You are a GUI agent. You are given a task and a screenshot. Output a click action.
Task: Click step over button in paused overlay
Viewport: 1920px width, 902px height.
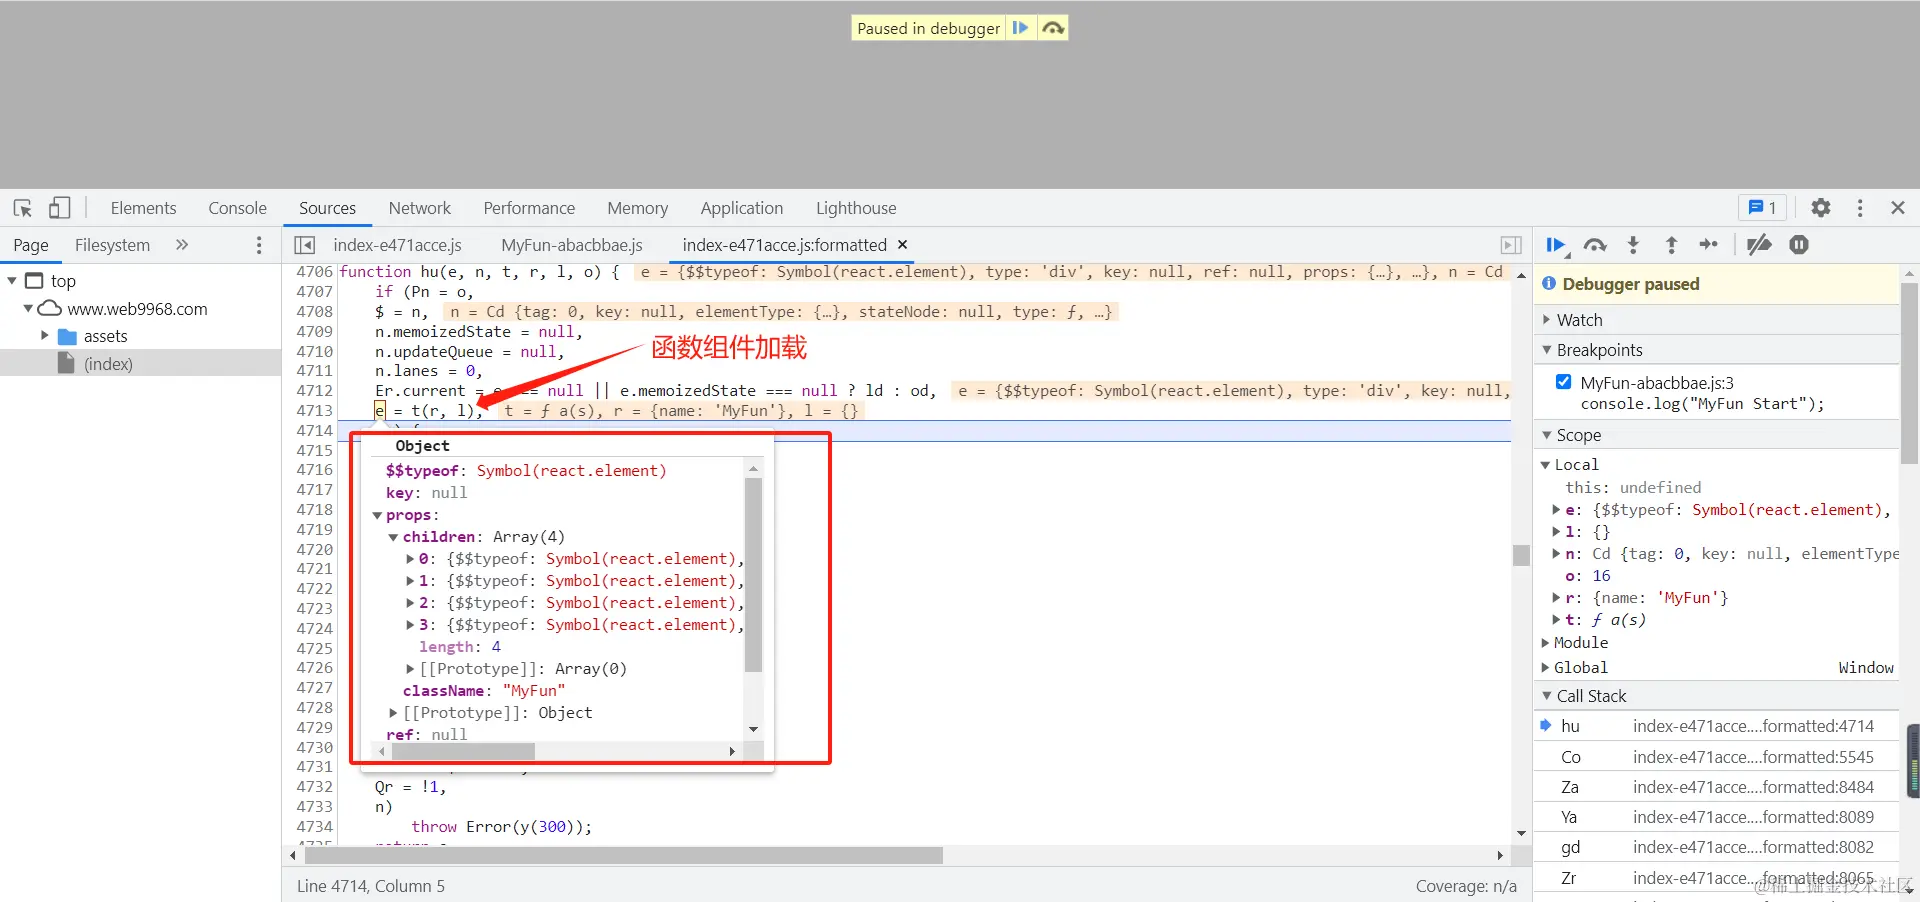coord(1053,28)
